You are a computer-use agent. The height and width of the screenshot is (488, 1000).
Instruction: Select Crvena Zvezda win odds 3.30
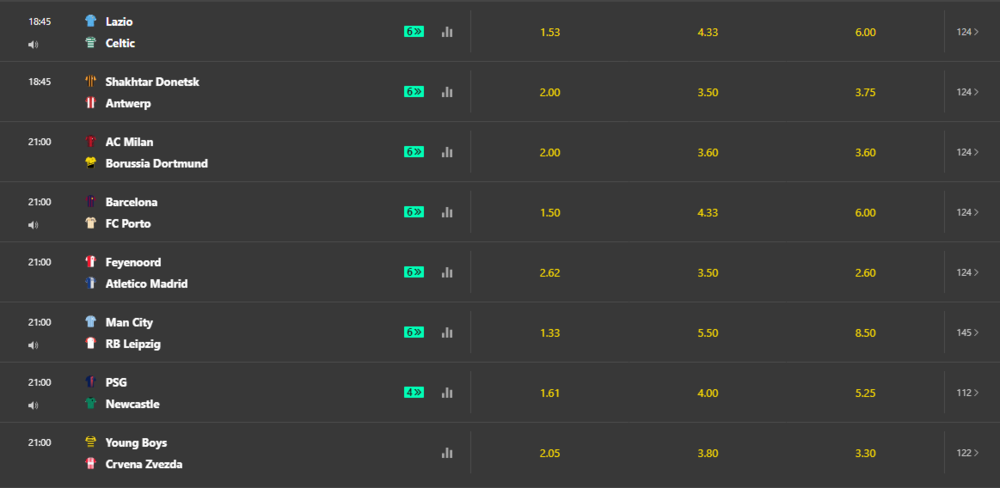865,453
